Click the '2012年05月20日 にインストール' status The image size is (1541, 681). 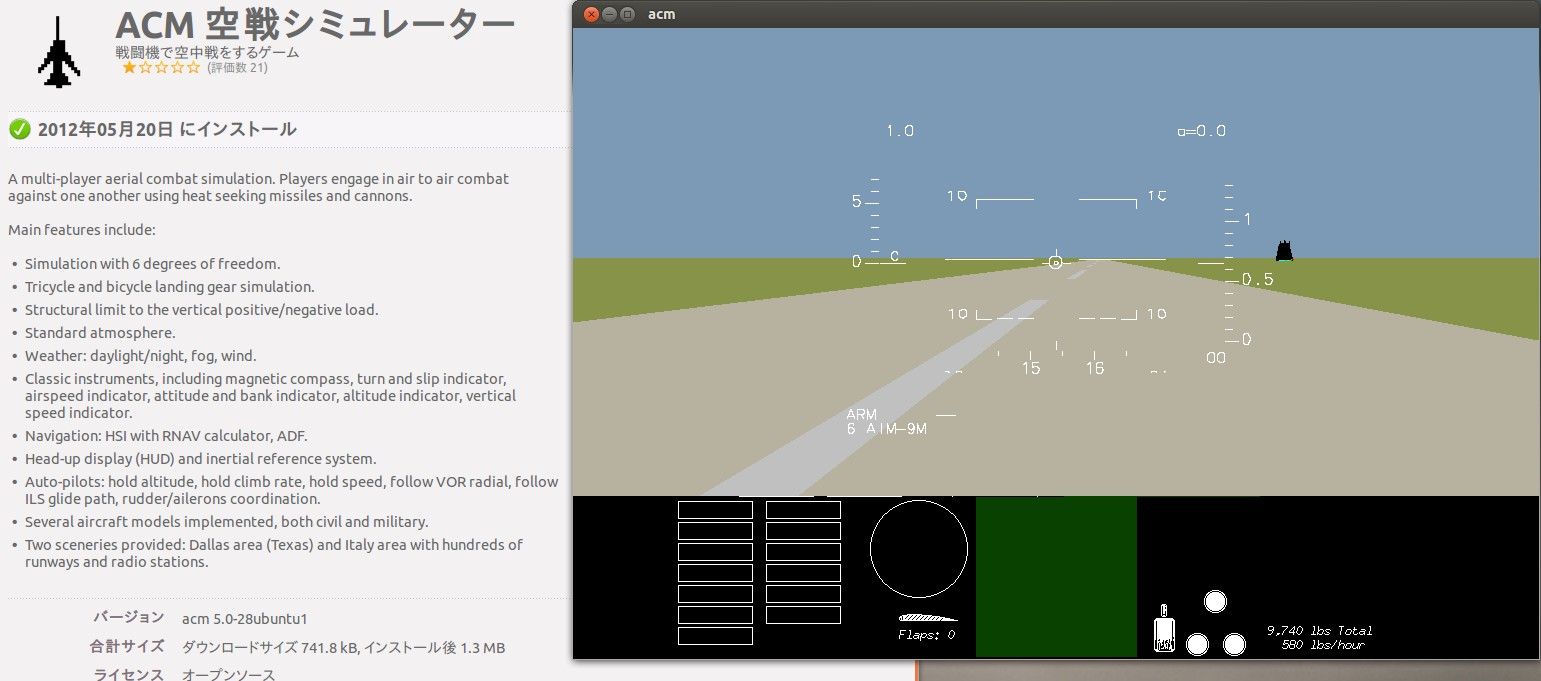pos(167,129)
